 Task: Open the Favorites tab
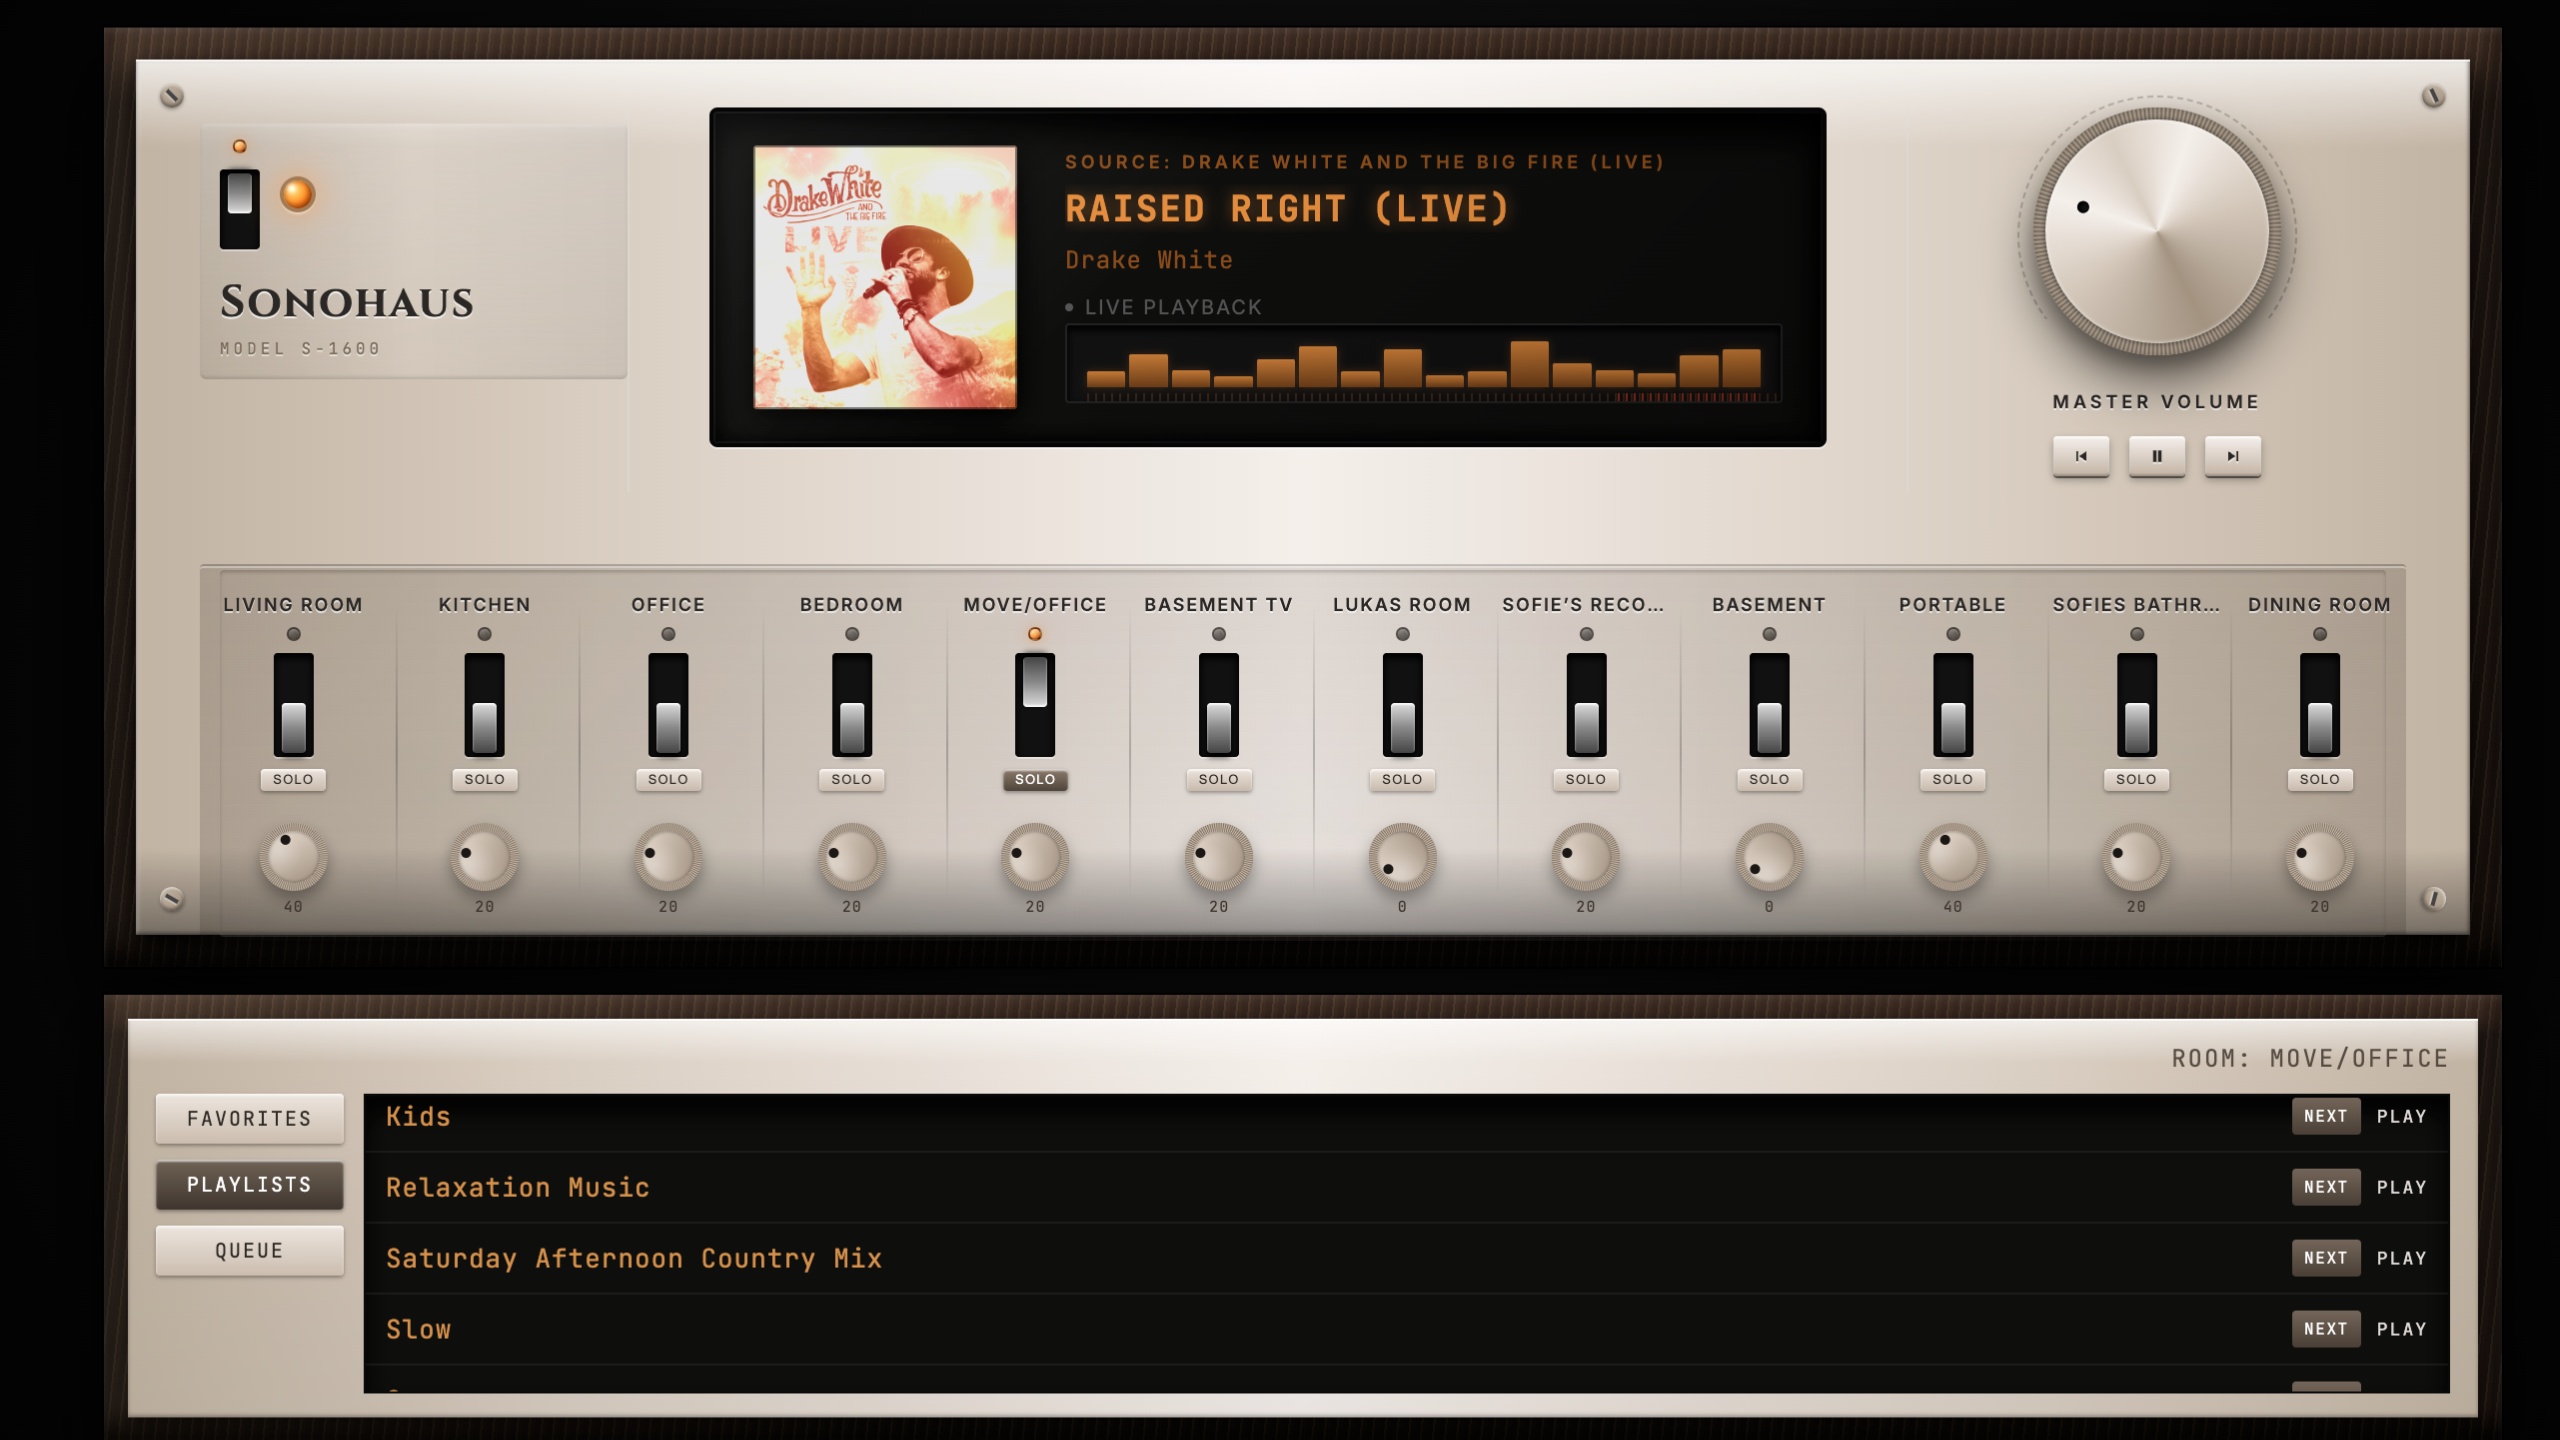click(249, 1118)
